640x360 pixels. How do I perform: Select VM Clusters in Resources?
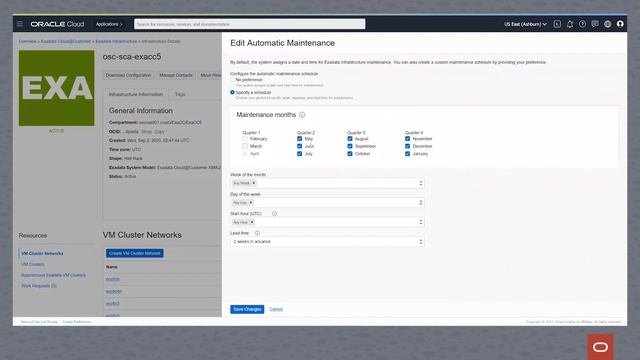[33, 264]
